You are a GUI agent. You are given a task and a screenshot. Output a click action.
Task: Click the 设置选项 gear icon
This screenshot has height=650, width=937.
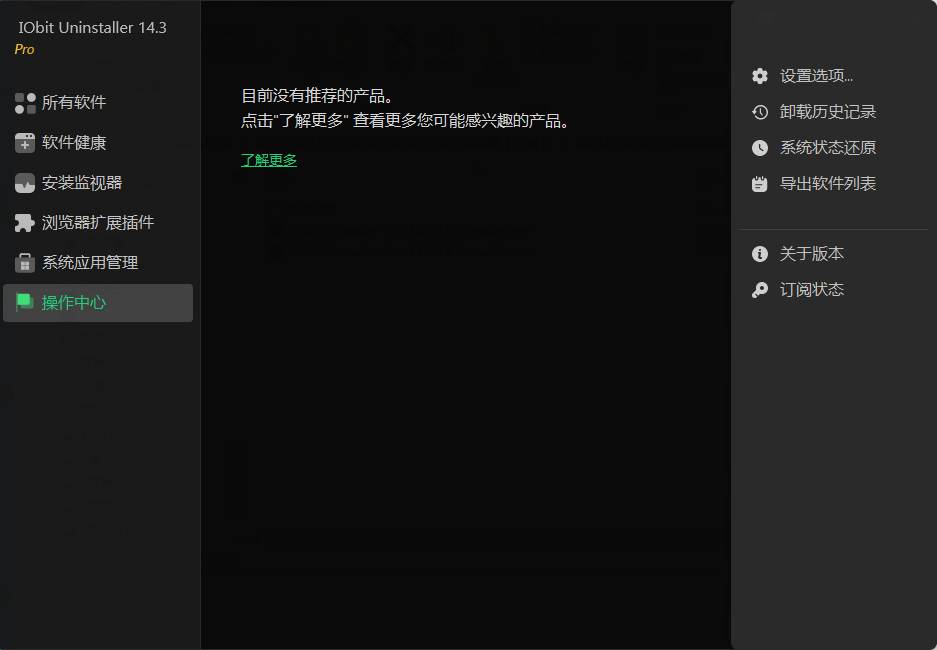760,76
